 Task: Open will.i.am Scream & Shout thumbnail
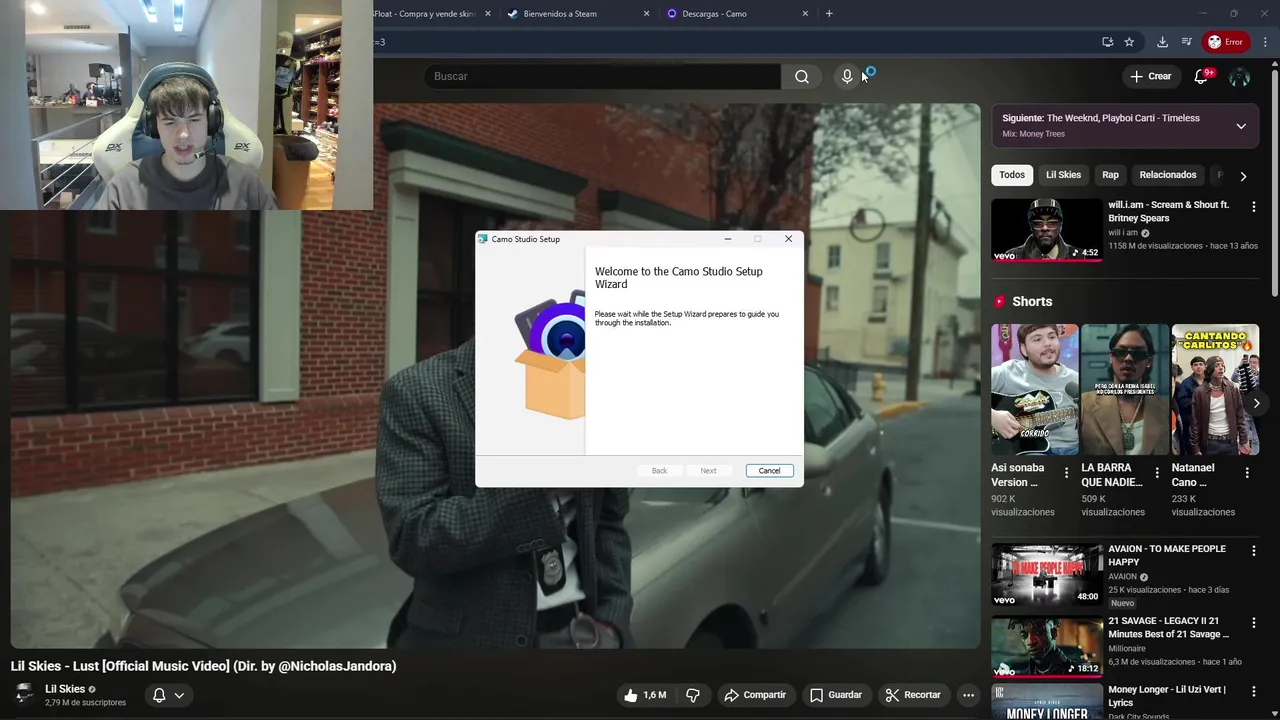tap(1047, 230)
